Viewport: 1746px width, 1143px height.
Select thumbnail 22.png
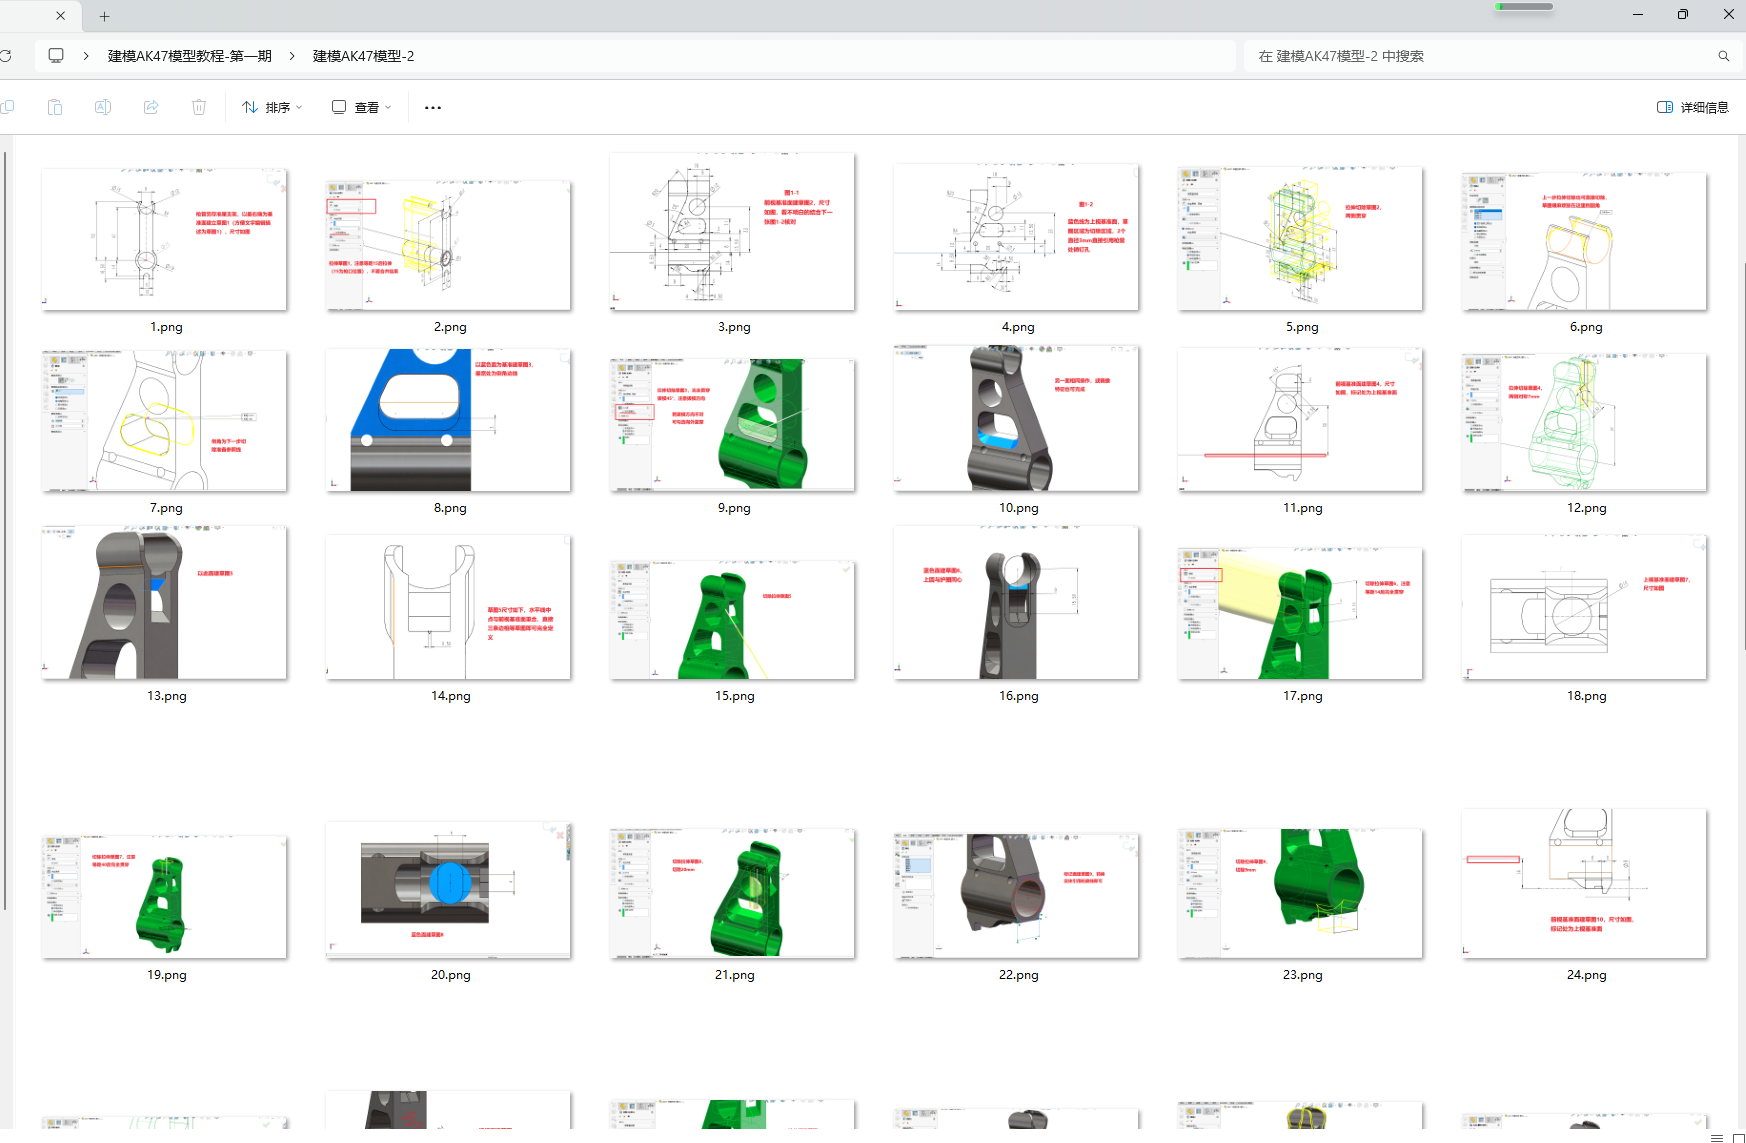[1017, 896]
